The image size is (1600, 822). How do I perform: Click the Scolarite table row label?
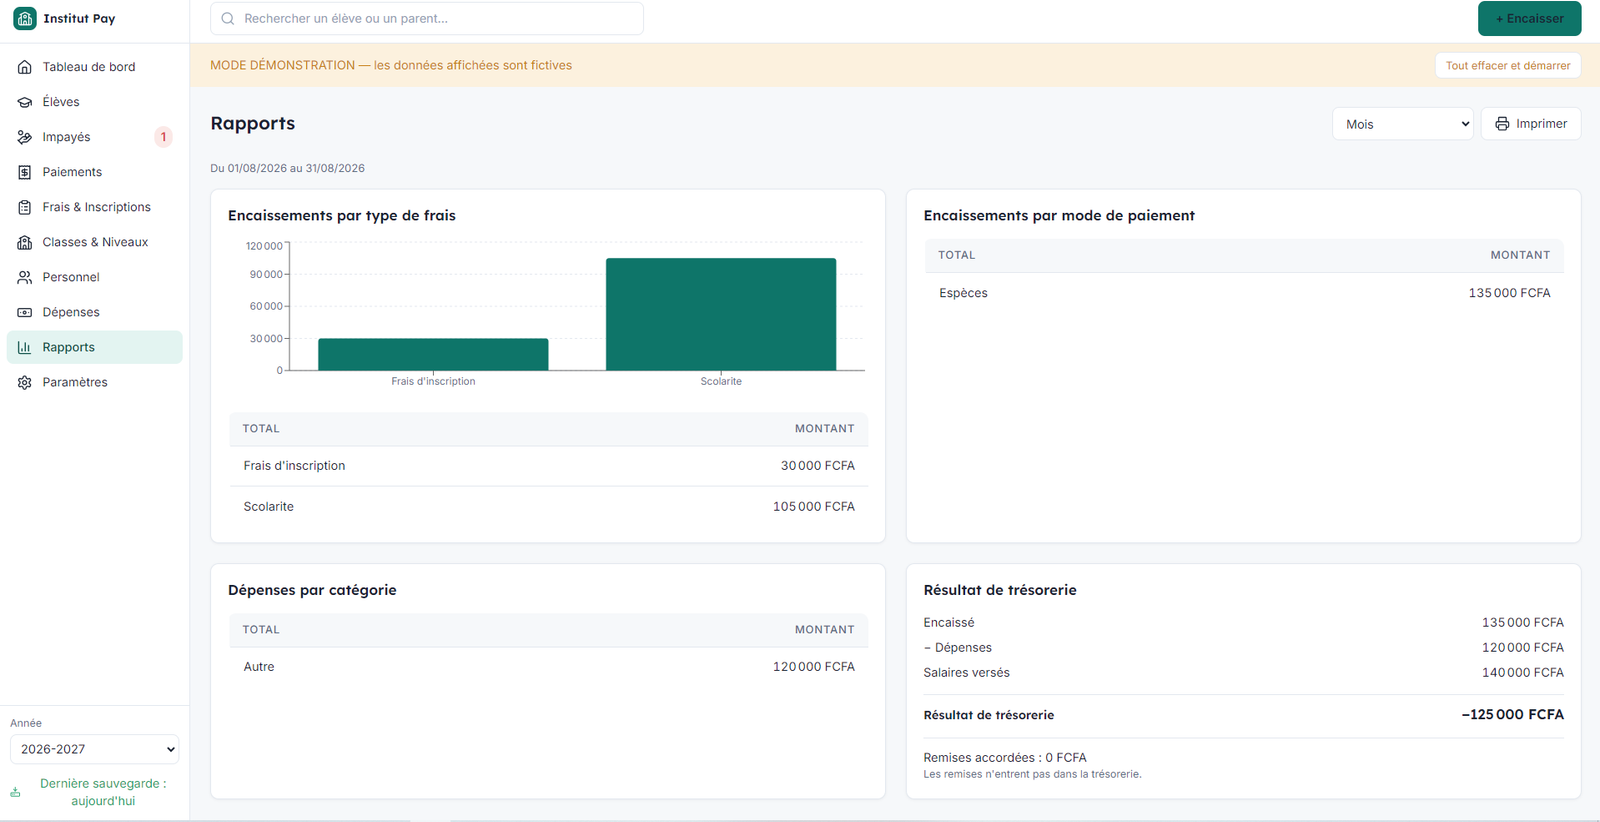pos(268,507)
